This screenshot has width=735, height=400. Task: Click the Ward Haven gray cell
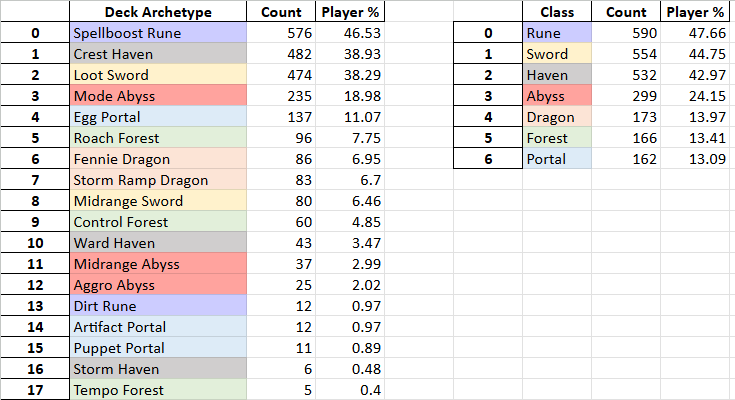pos(158,243)
